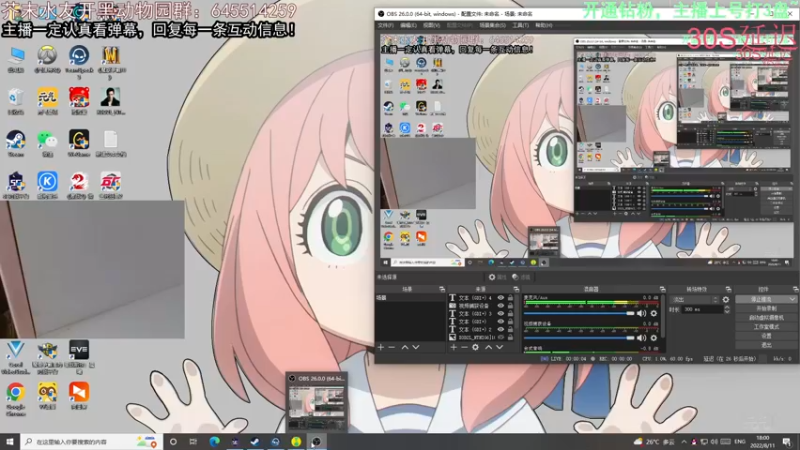Open the video capture device mixer gear menu
Viewport: 800px width, 450px height.
coord(654,338)
